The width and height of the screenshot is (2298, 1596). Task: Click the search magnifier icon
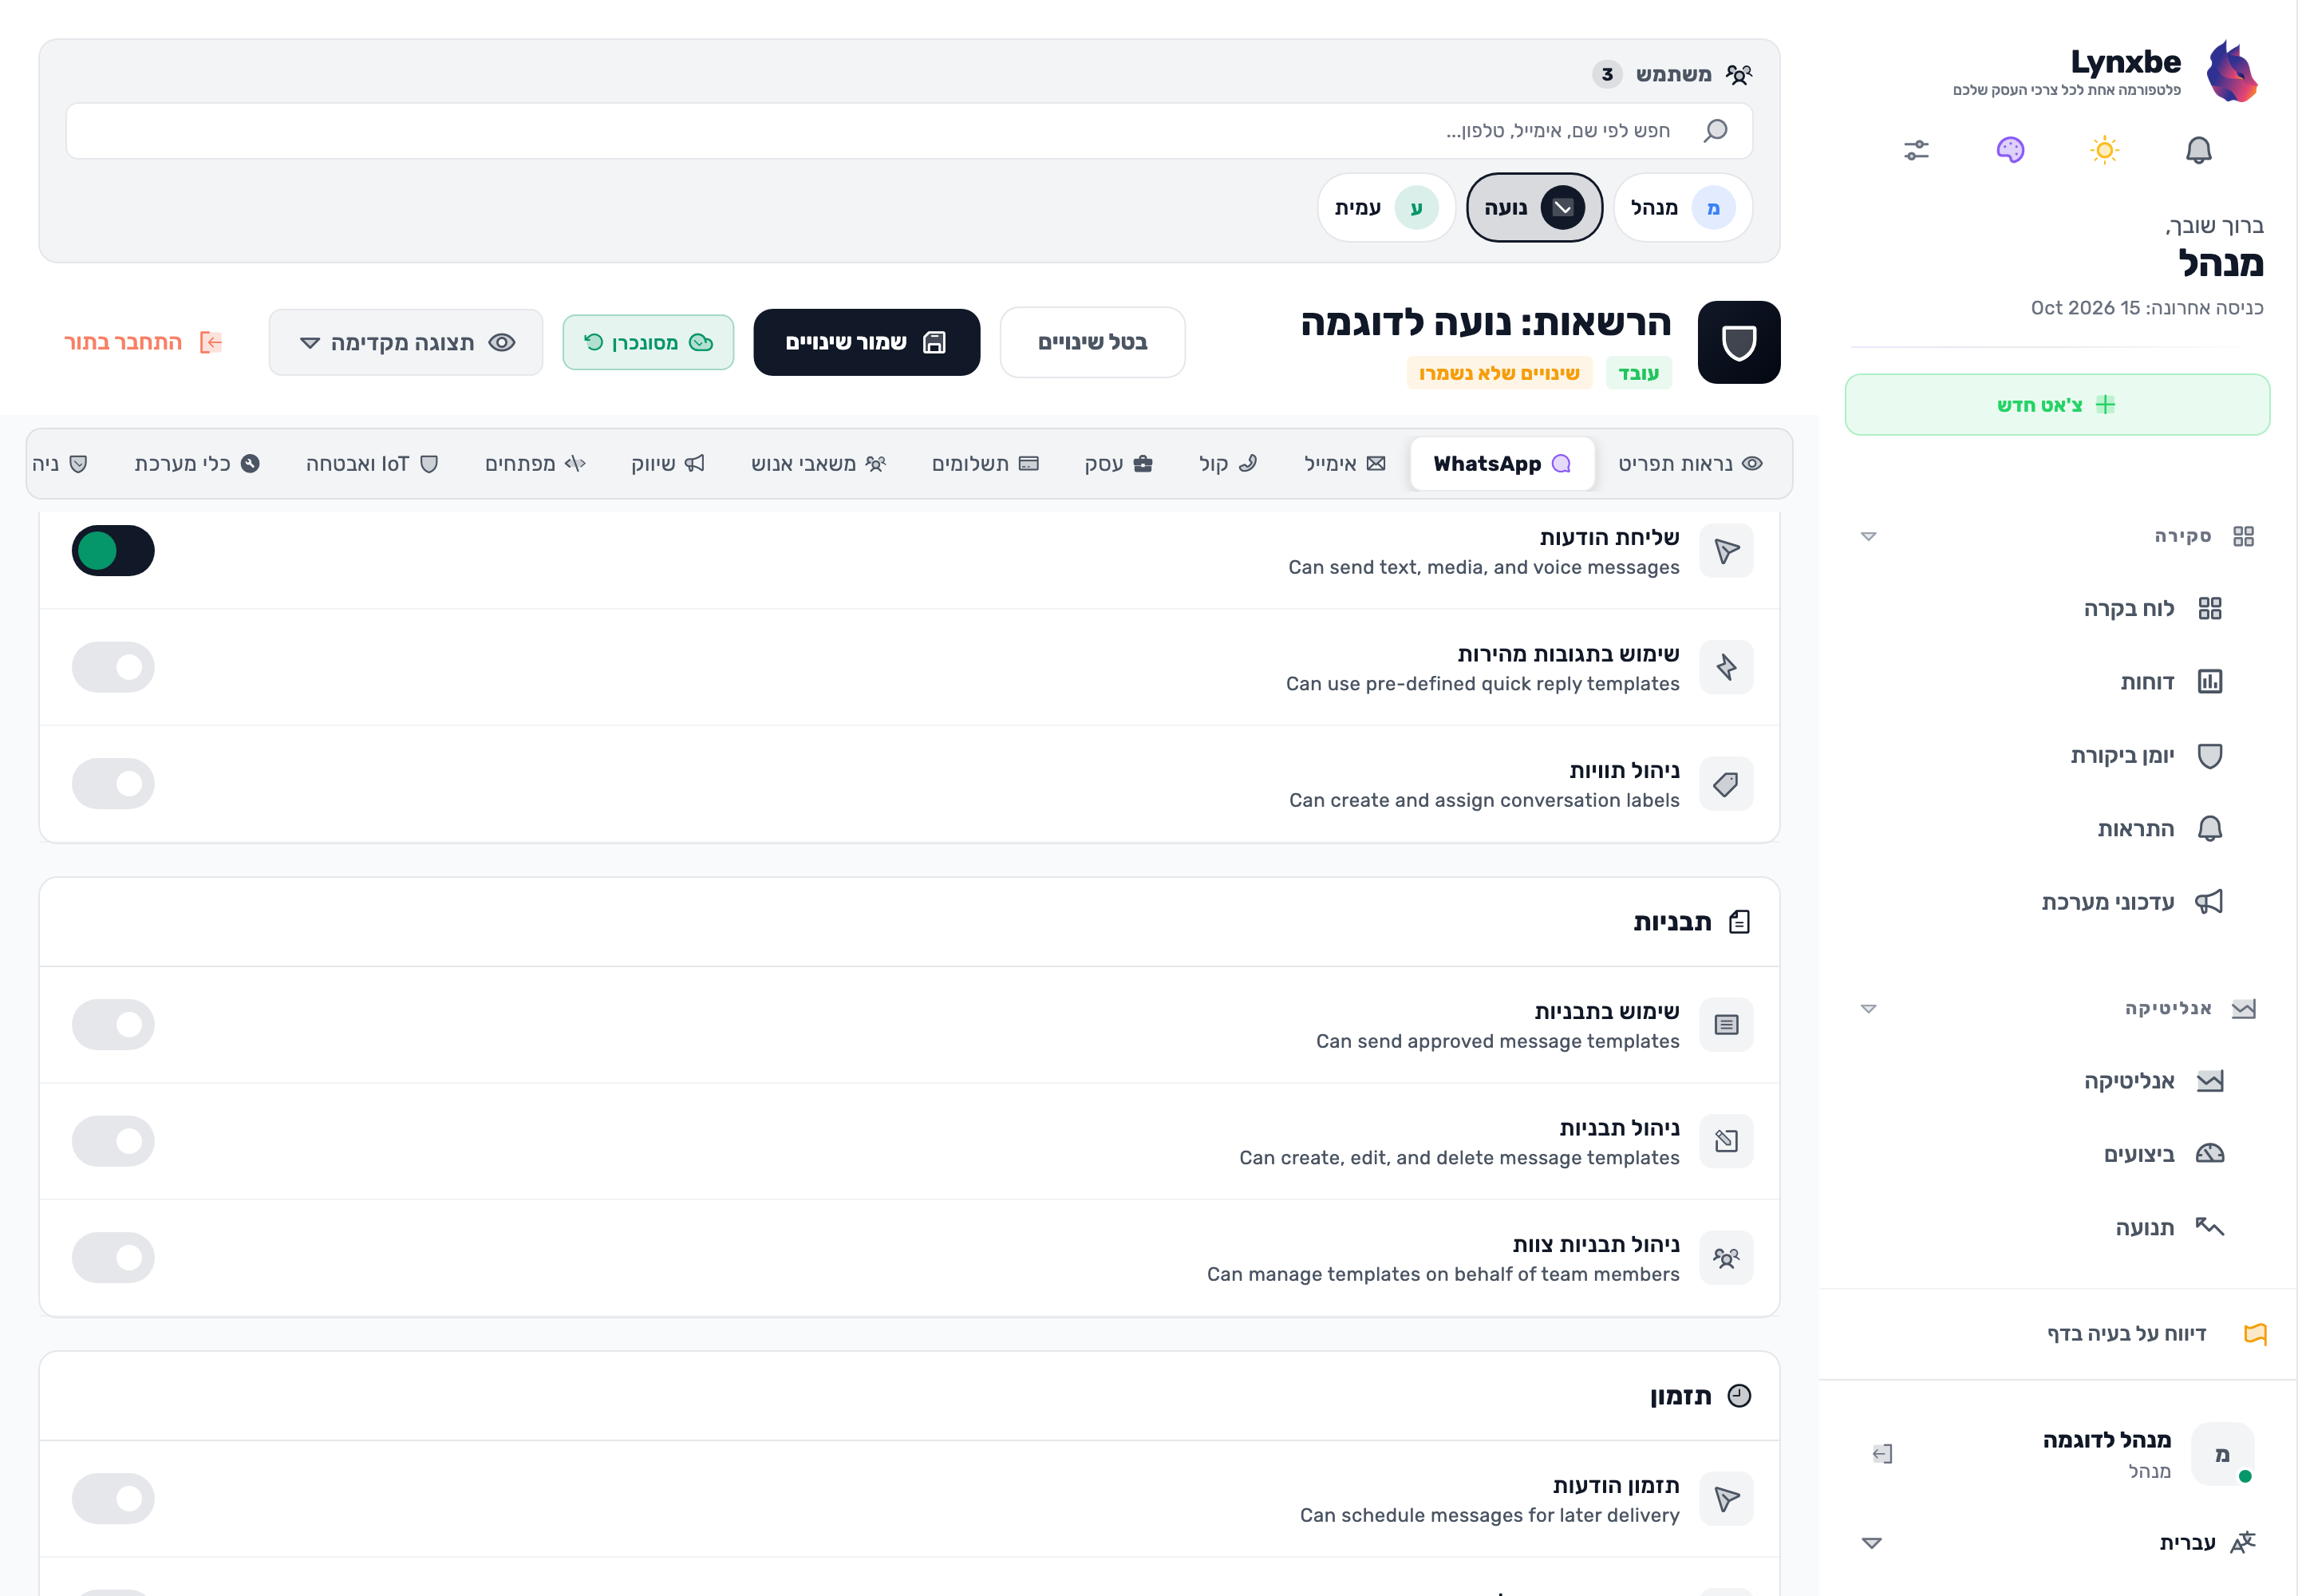pos(1715,130)
